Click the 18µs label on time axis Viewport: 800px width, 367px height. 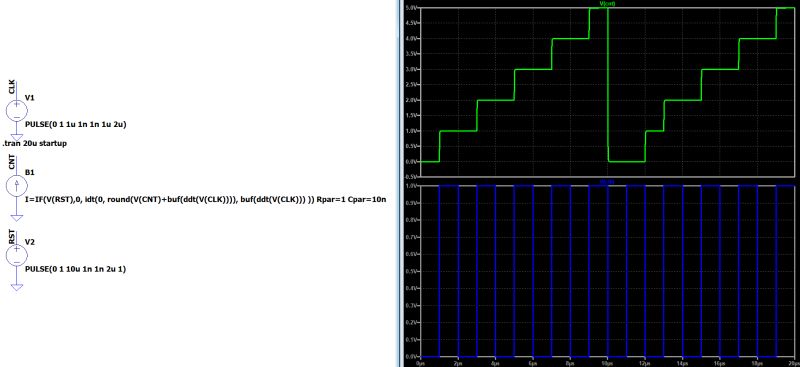tap(757, 364)
